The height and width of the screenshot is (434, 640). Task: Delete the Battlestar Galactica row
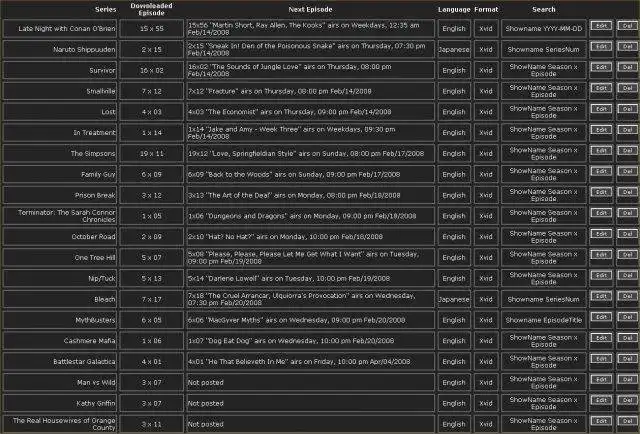[627, 358]
